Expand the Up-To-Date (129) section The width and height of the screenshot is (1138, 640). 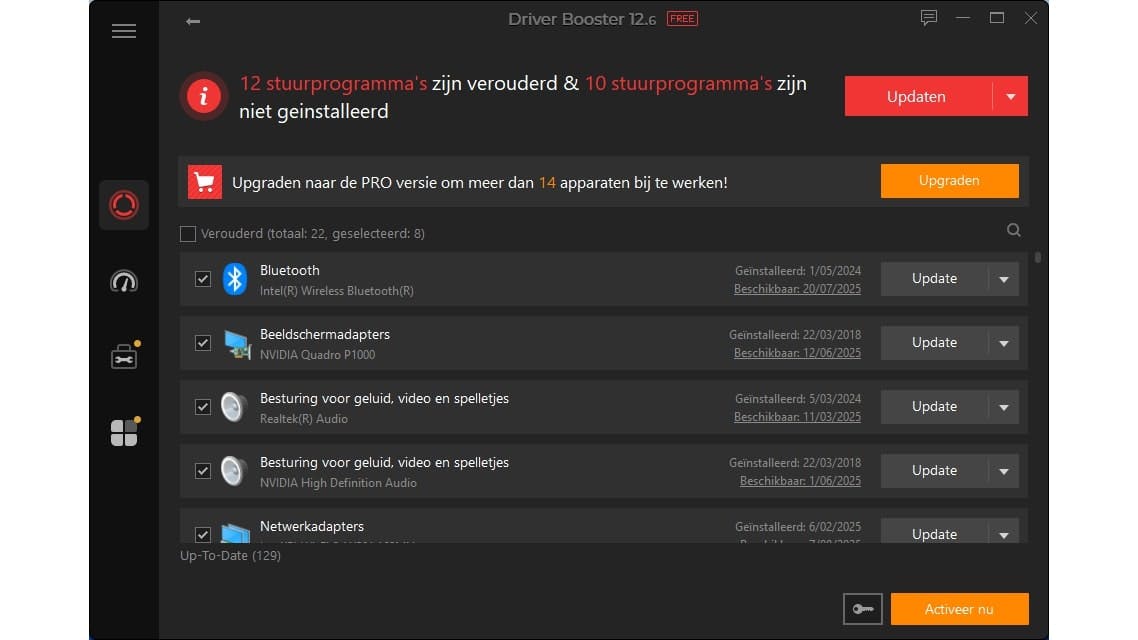(230, 555)
